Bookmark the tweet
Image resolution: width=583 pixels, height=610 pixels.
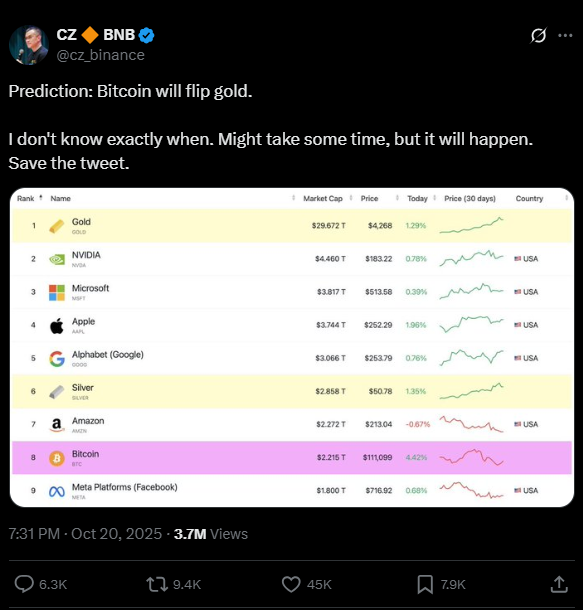pyautogui.click(x=425, y=584)
